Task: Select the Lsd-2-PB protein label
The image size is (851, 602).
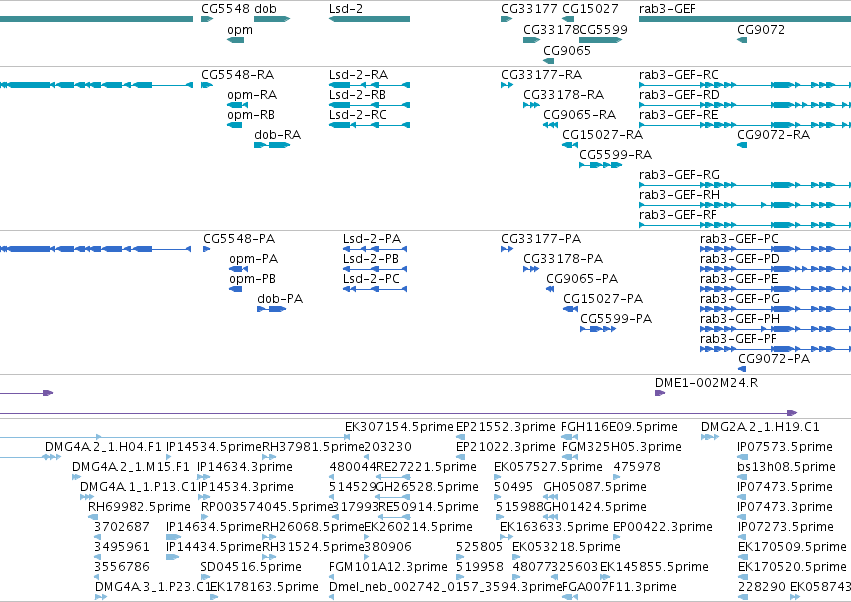Action: [371, 258]
